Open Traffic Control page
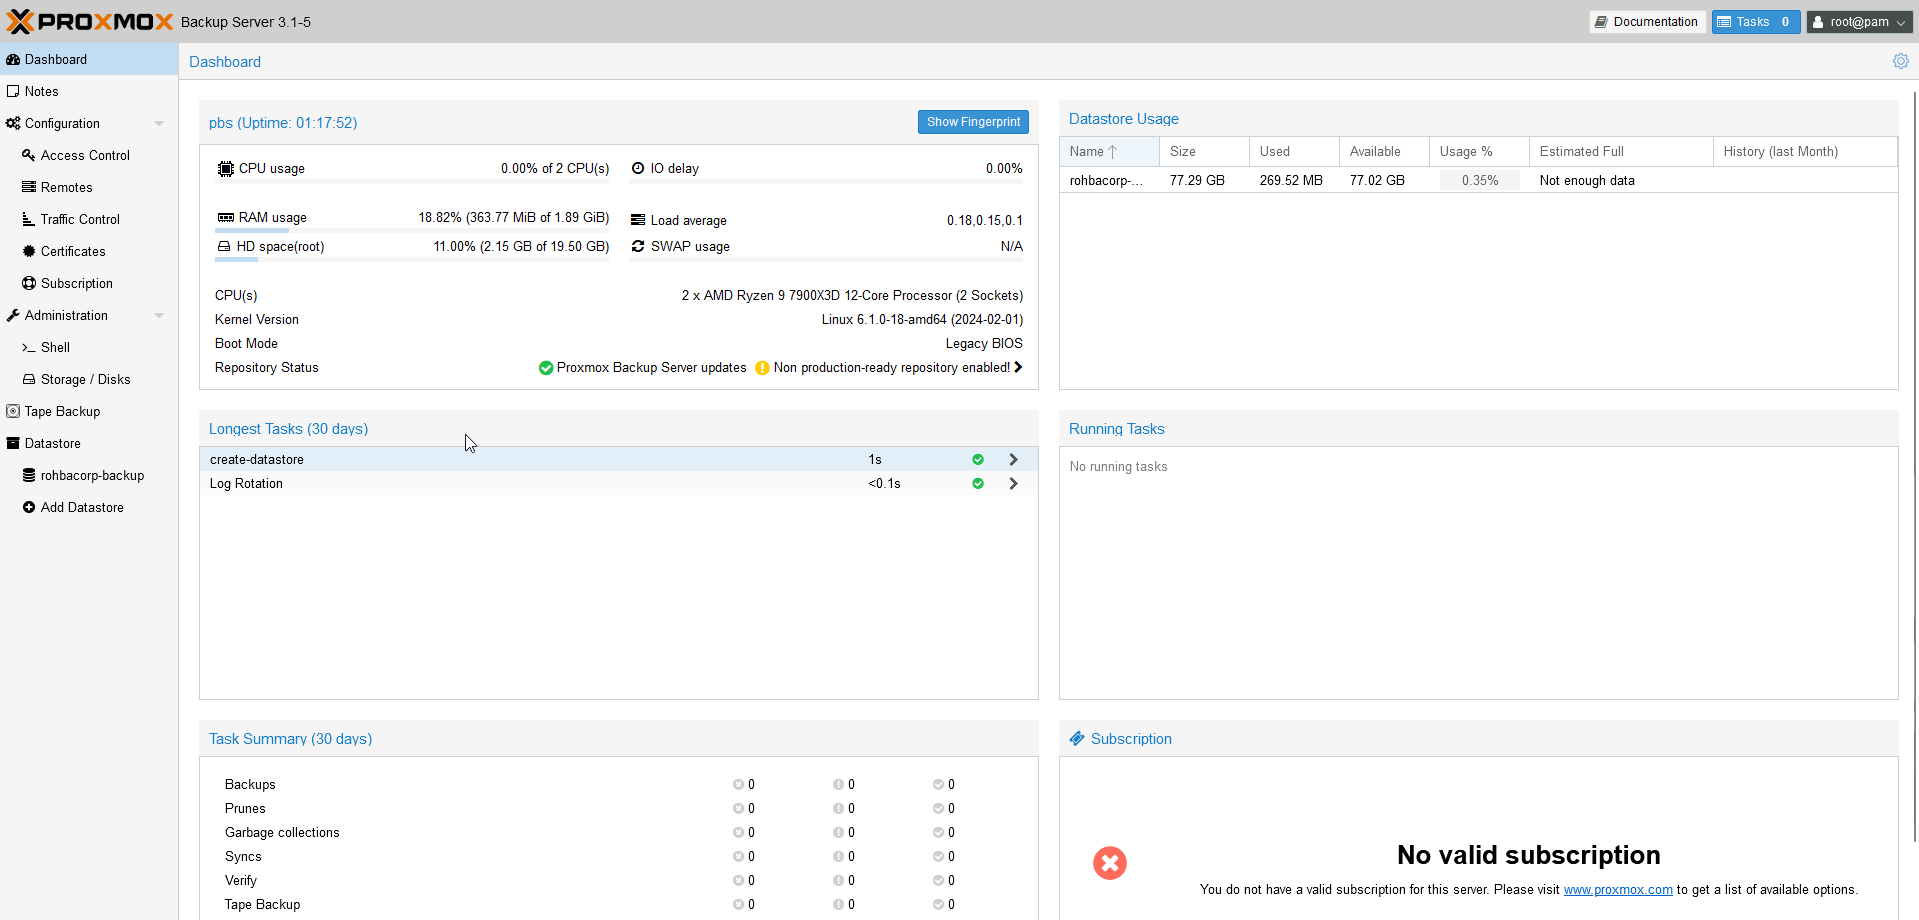The width and height of the screenshot is (1919, 920). coord(89,219)
